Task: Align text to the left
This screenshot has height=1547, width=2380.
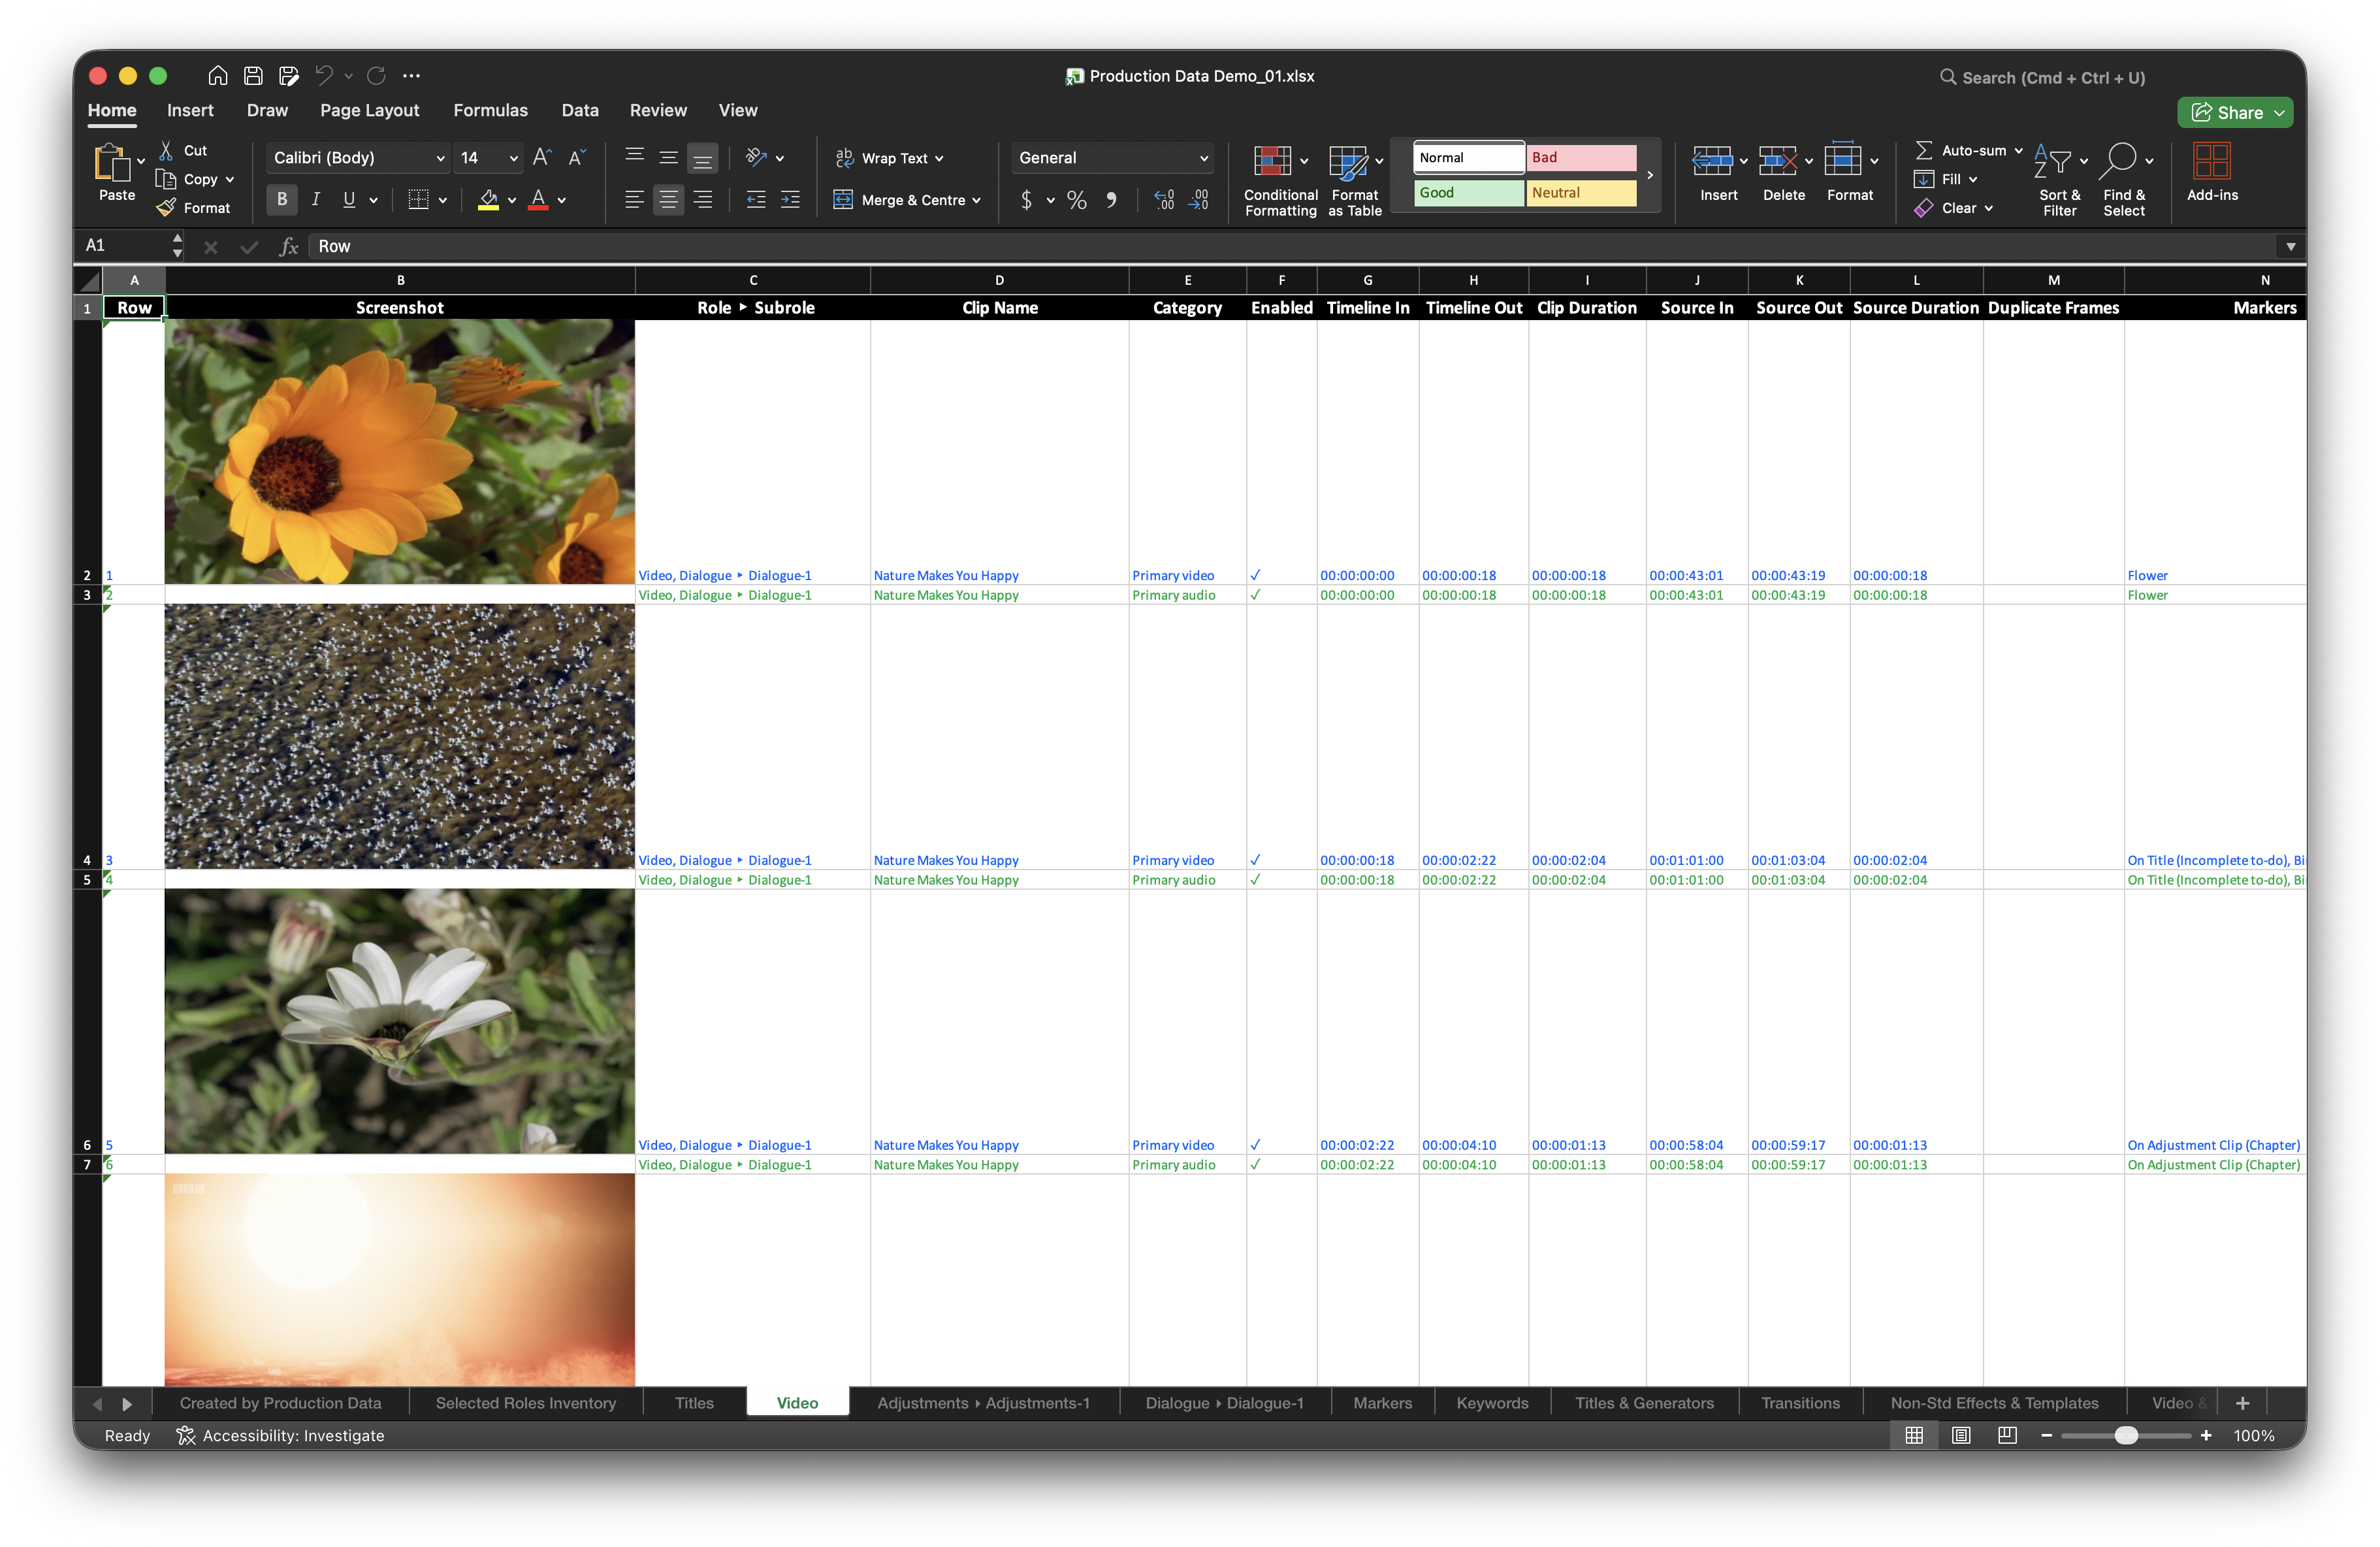Action: pyautogui.click(x=634, y=200)
